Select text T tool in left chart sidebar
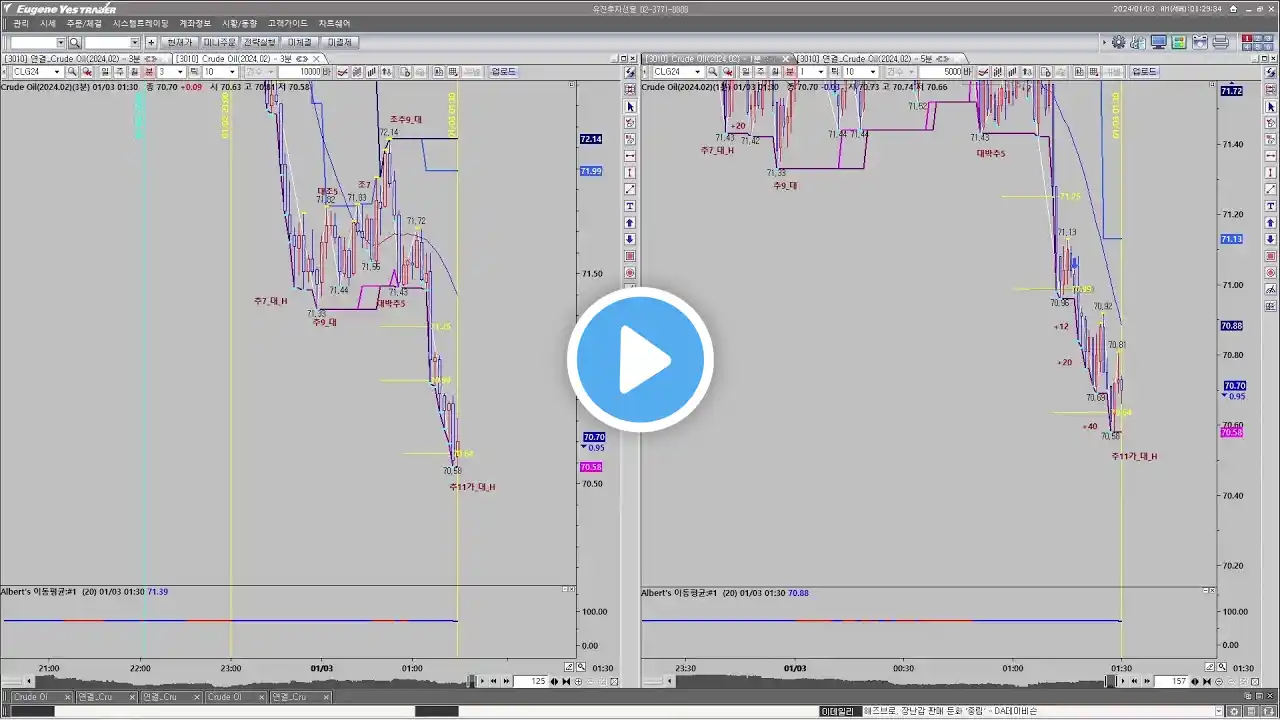 (630, 206)
